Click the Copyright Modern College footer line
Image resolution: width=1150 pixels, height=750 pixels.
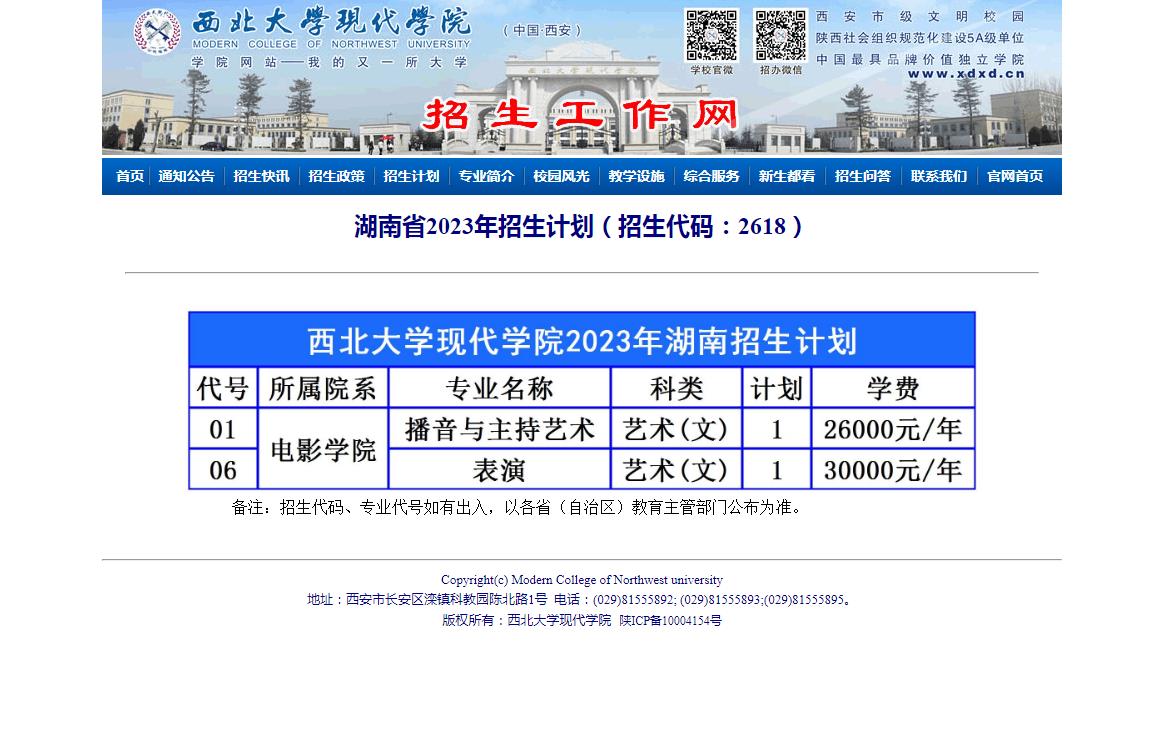(582, 579)
